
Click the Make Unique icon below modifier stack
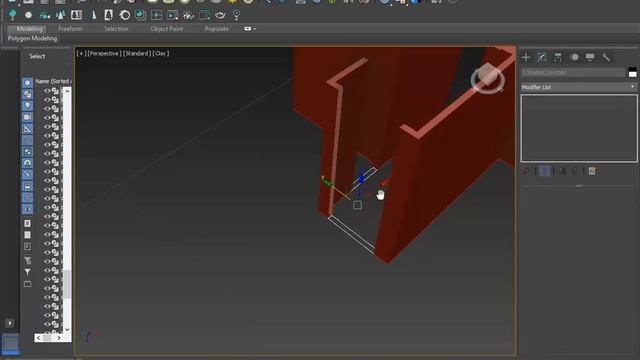pos(563,171)
